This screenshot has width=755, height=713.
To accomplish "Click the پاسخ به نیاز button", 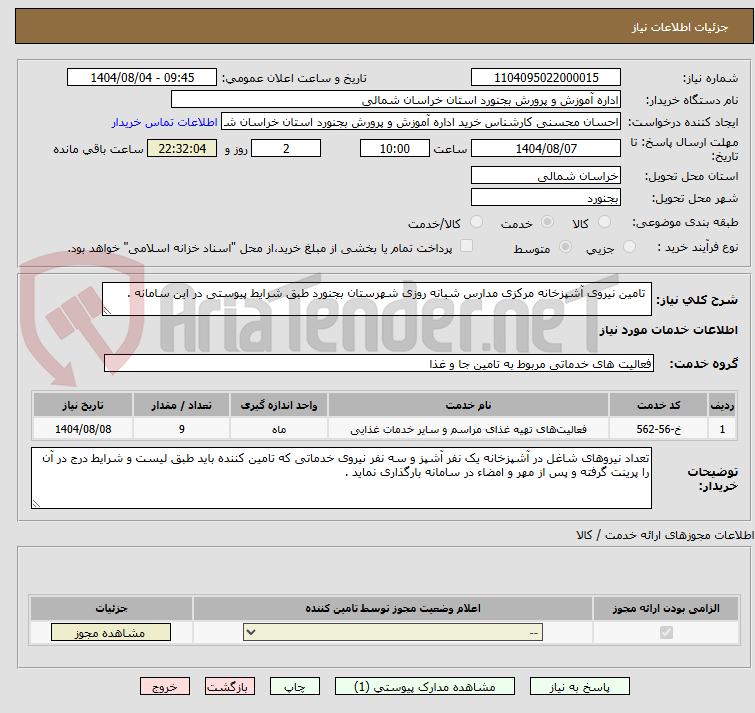I will [579, 687].
